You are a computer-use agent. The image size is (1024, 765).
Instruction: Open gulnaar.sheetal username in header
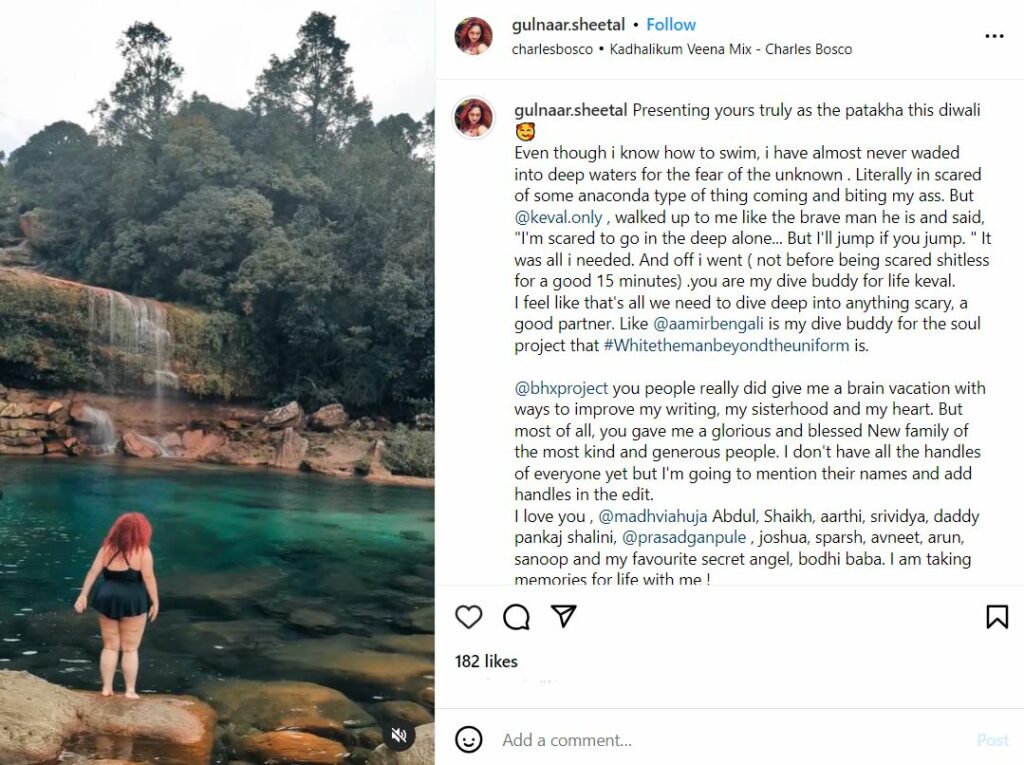click(568, 25)
